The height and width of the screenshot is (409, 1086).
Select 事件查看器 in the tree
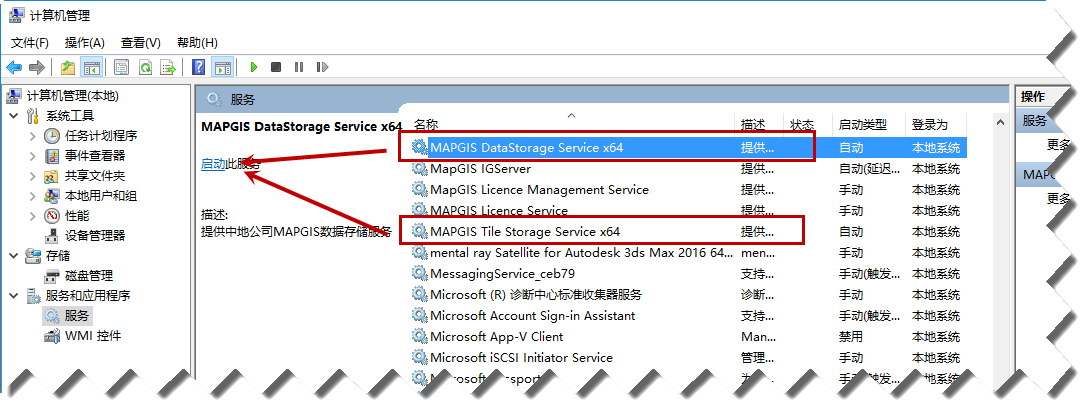(95, 156)
